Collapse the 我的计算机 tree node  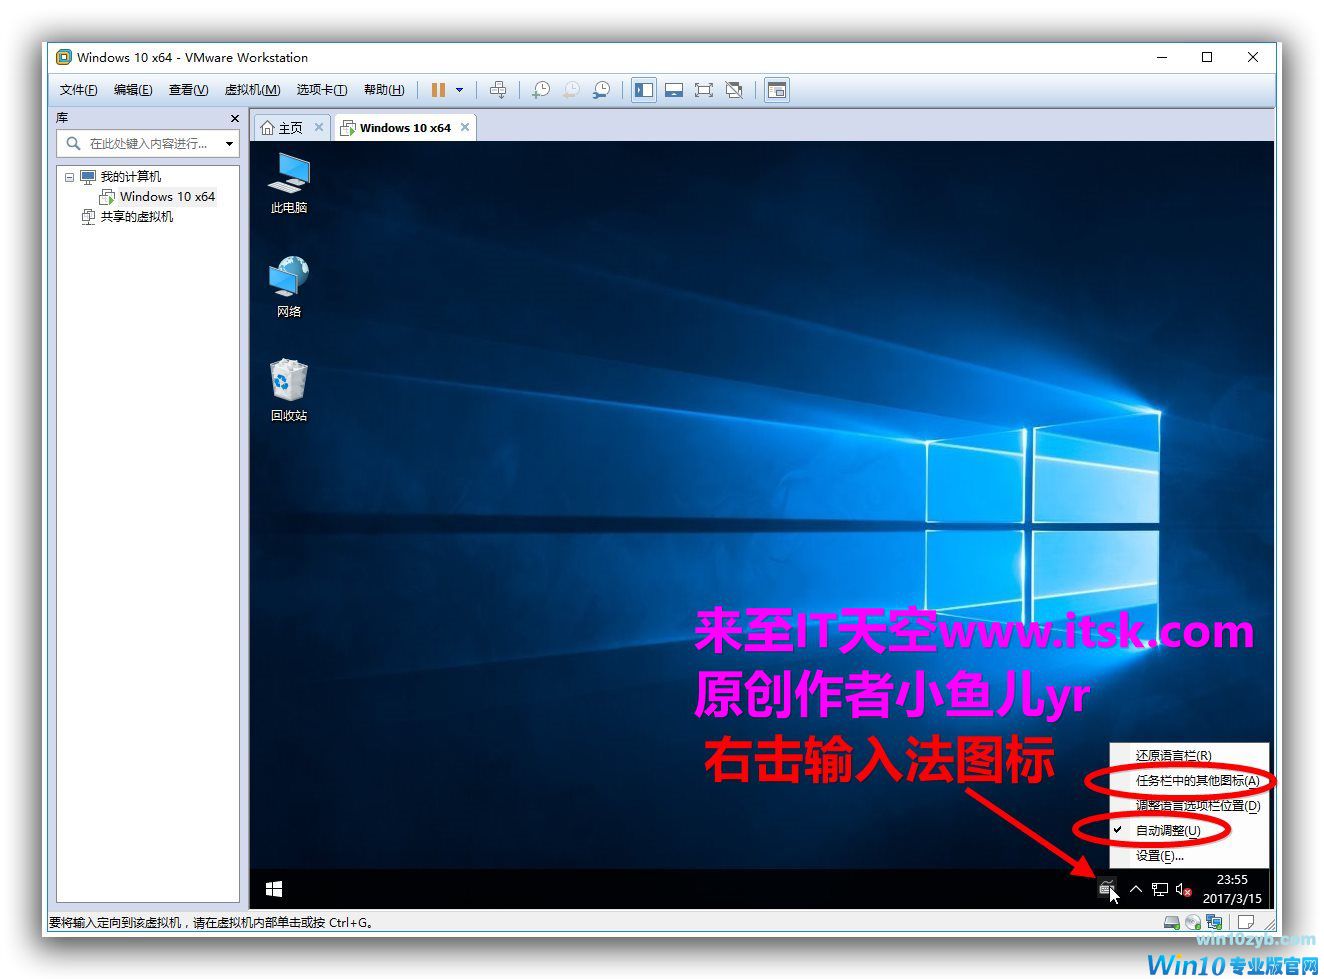pos(69,177)
